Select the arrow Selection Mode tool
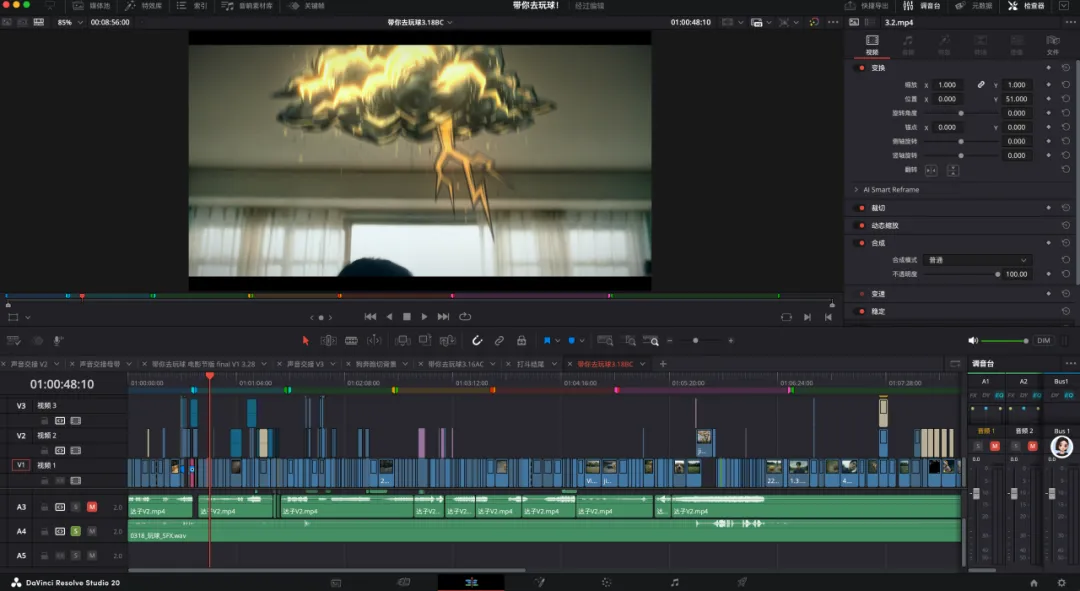1080x591 pixels. point(306,340)
